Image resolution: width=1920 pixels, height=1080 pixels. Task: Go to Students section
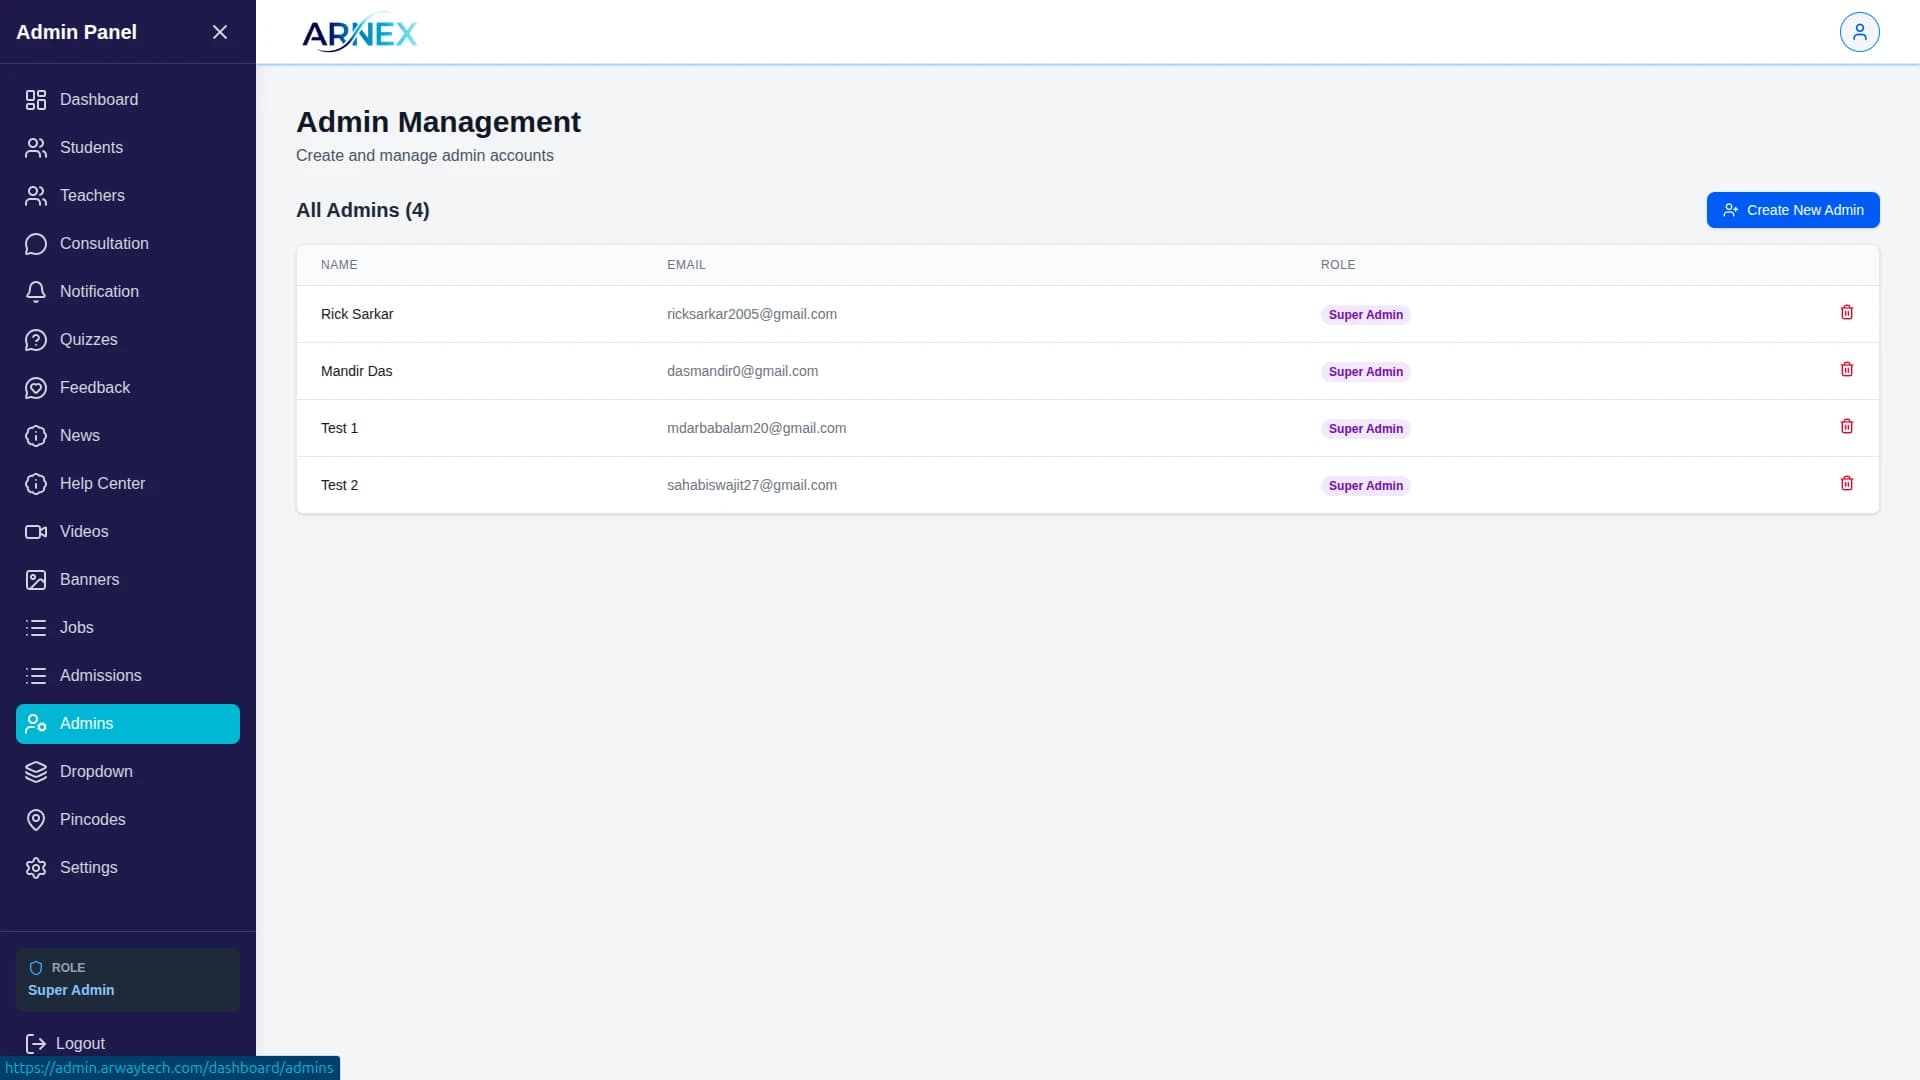(91, 148)
